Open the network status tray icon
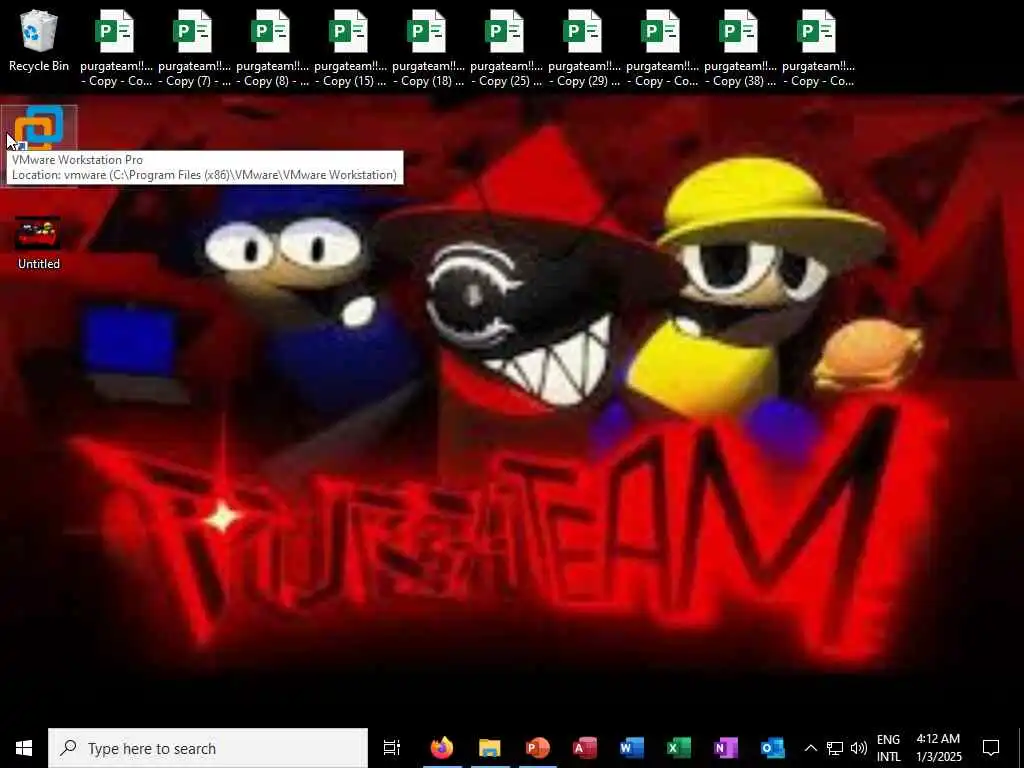Viewport: 1024px width, 768px height. click(835, 748)
